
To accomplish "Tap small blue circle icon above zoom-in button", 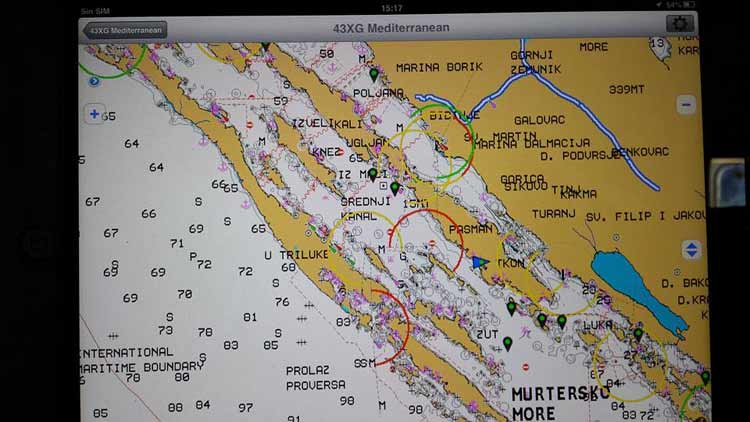I will [x=94, y=82].
